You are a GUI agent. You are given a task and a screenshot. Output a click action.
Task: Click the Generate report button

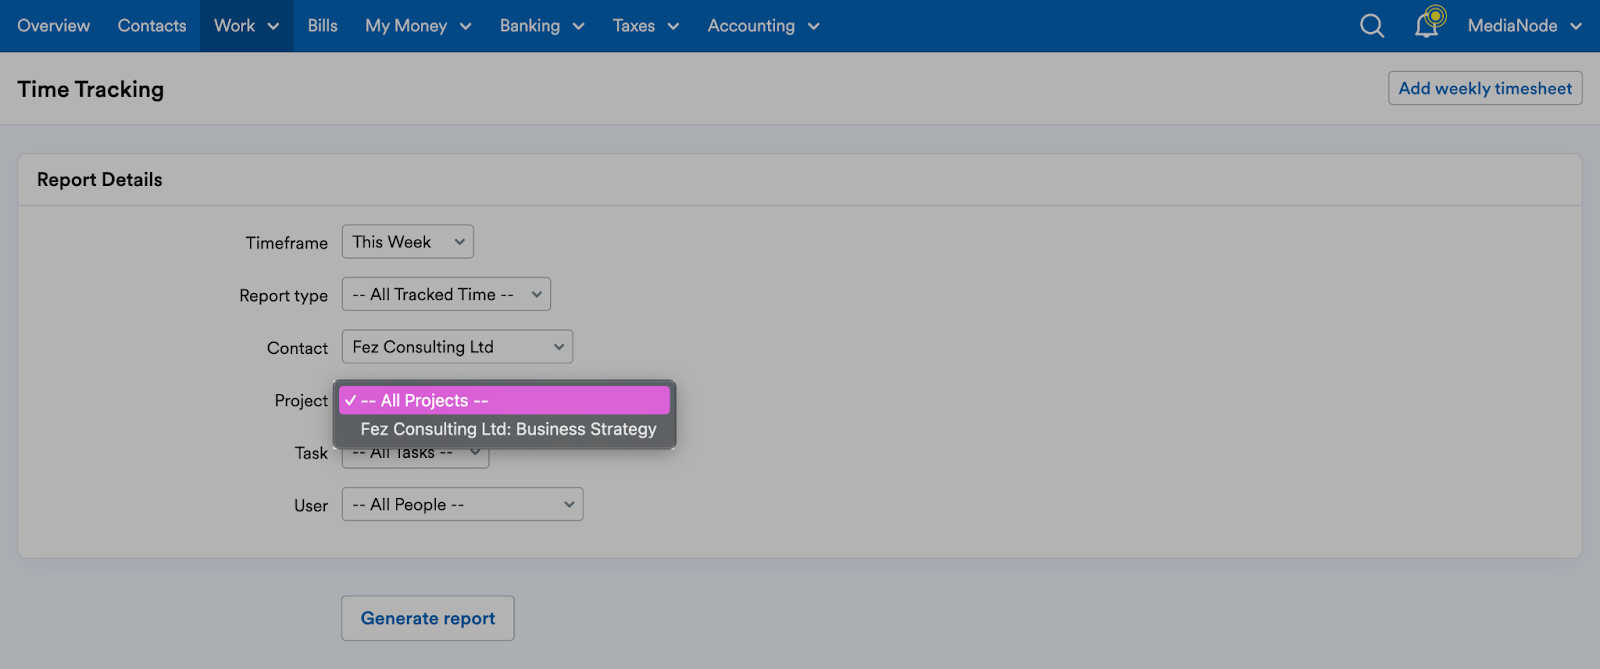point(428,618)
